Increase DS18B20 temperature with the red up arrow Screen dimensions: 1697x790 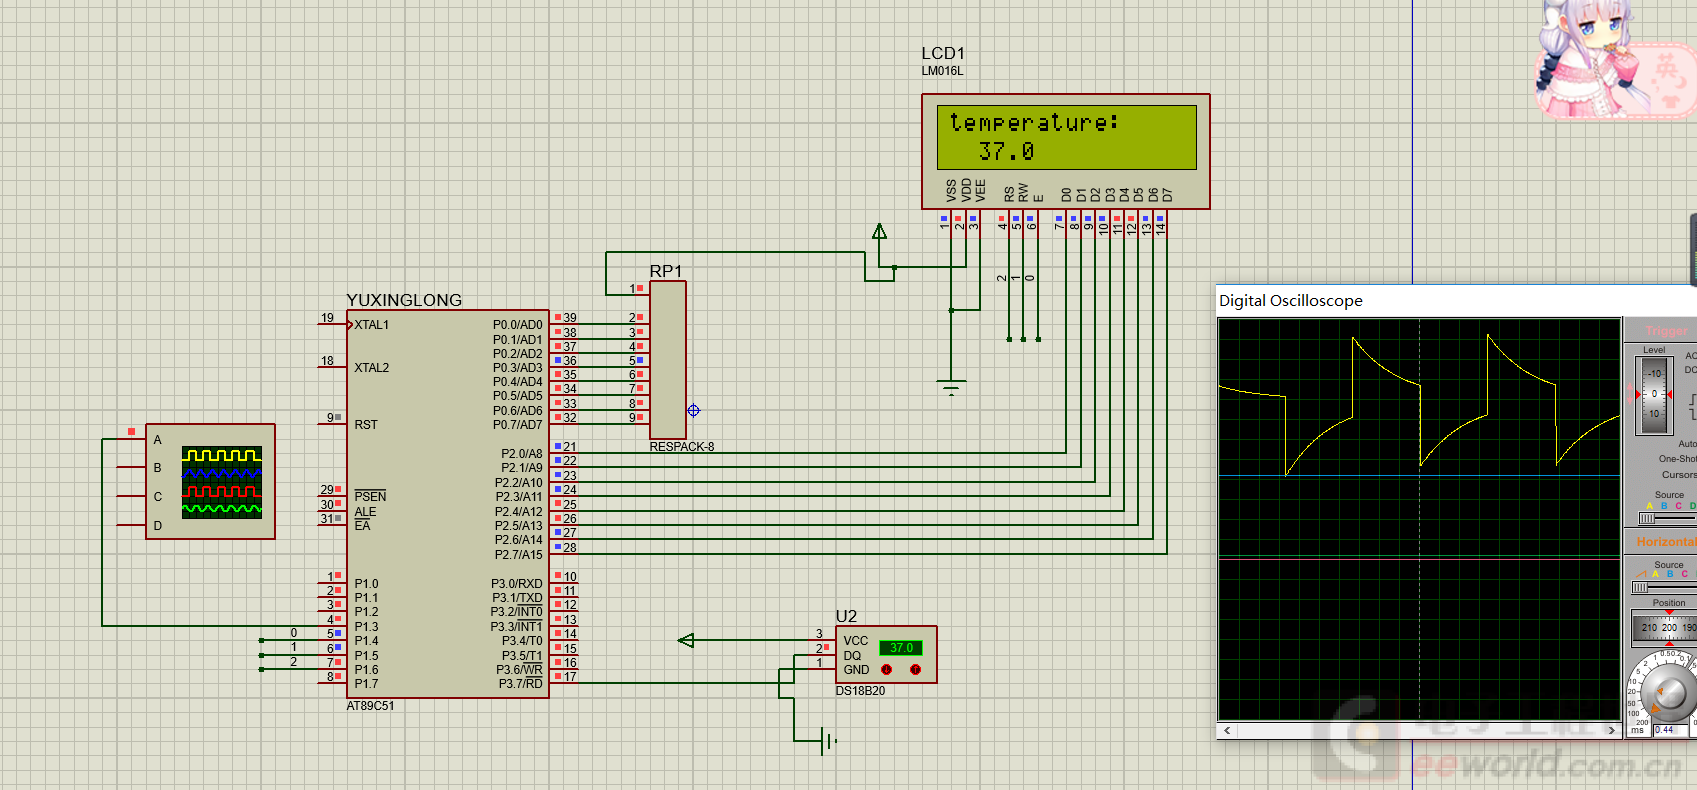coord(915,670)
